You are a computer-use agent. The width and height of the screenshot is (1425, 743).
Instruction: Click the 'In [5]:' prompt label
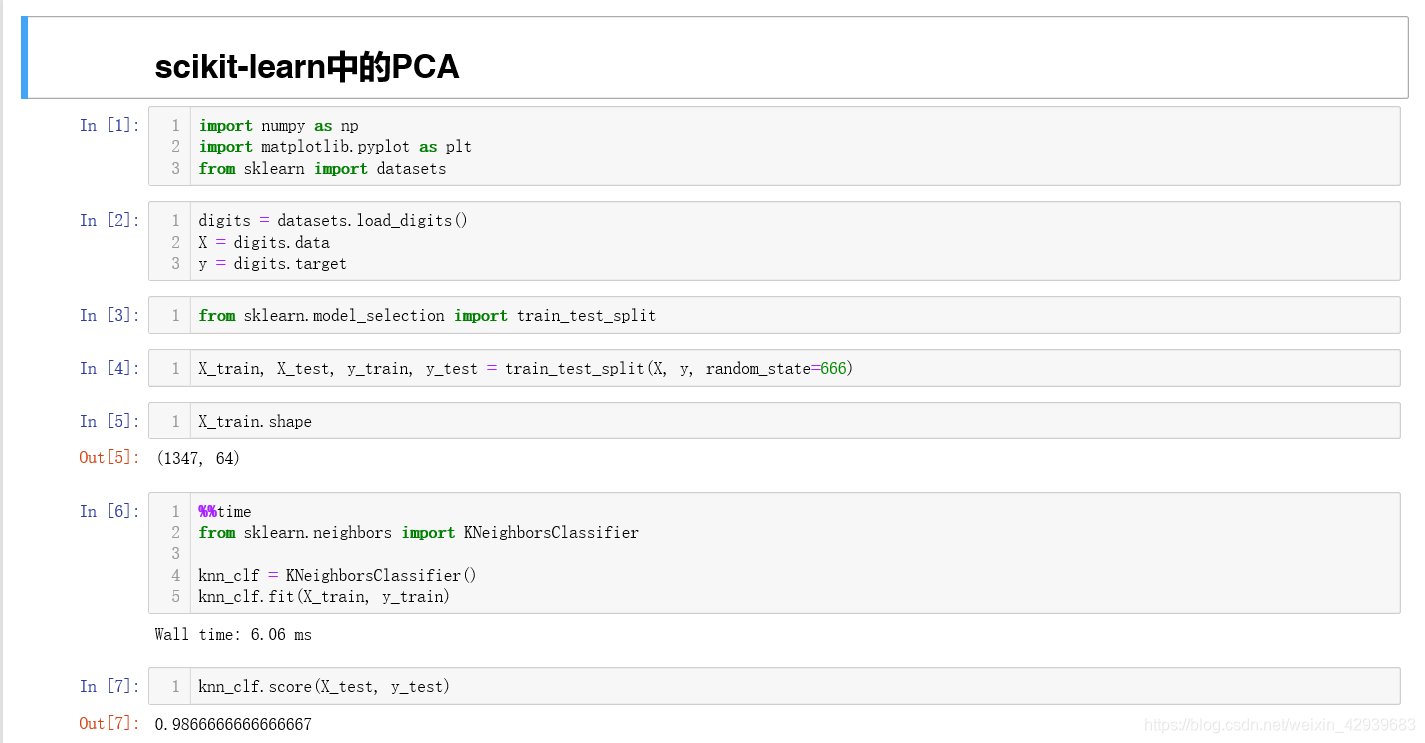(110, 421)
